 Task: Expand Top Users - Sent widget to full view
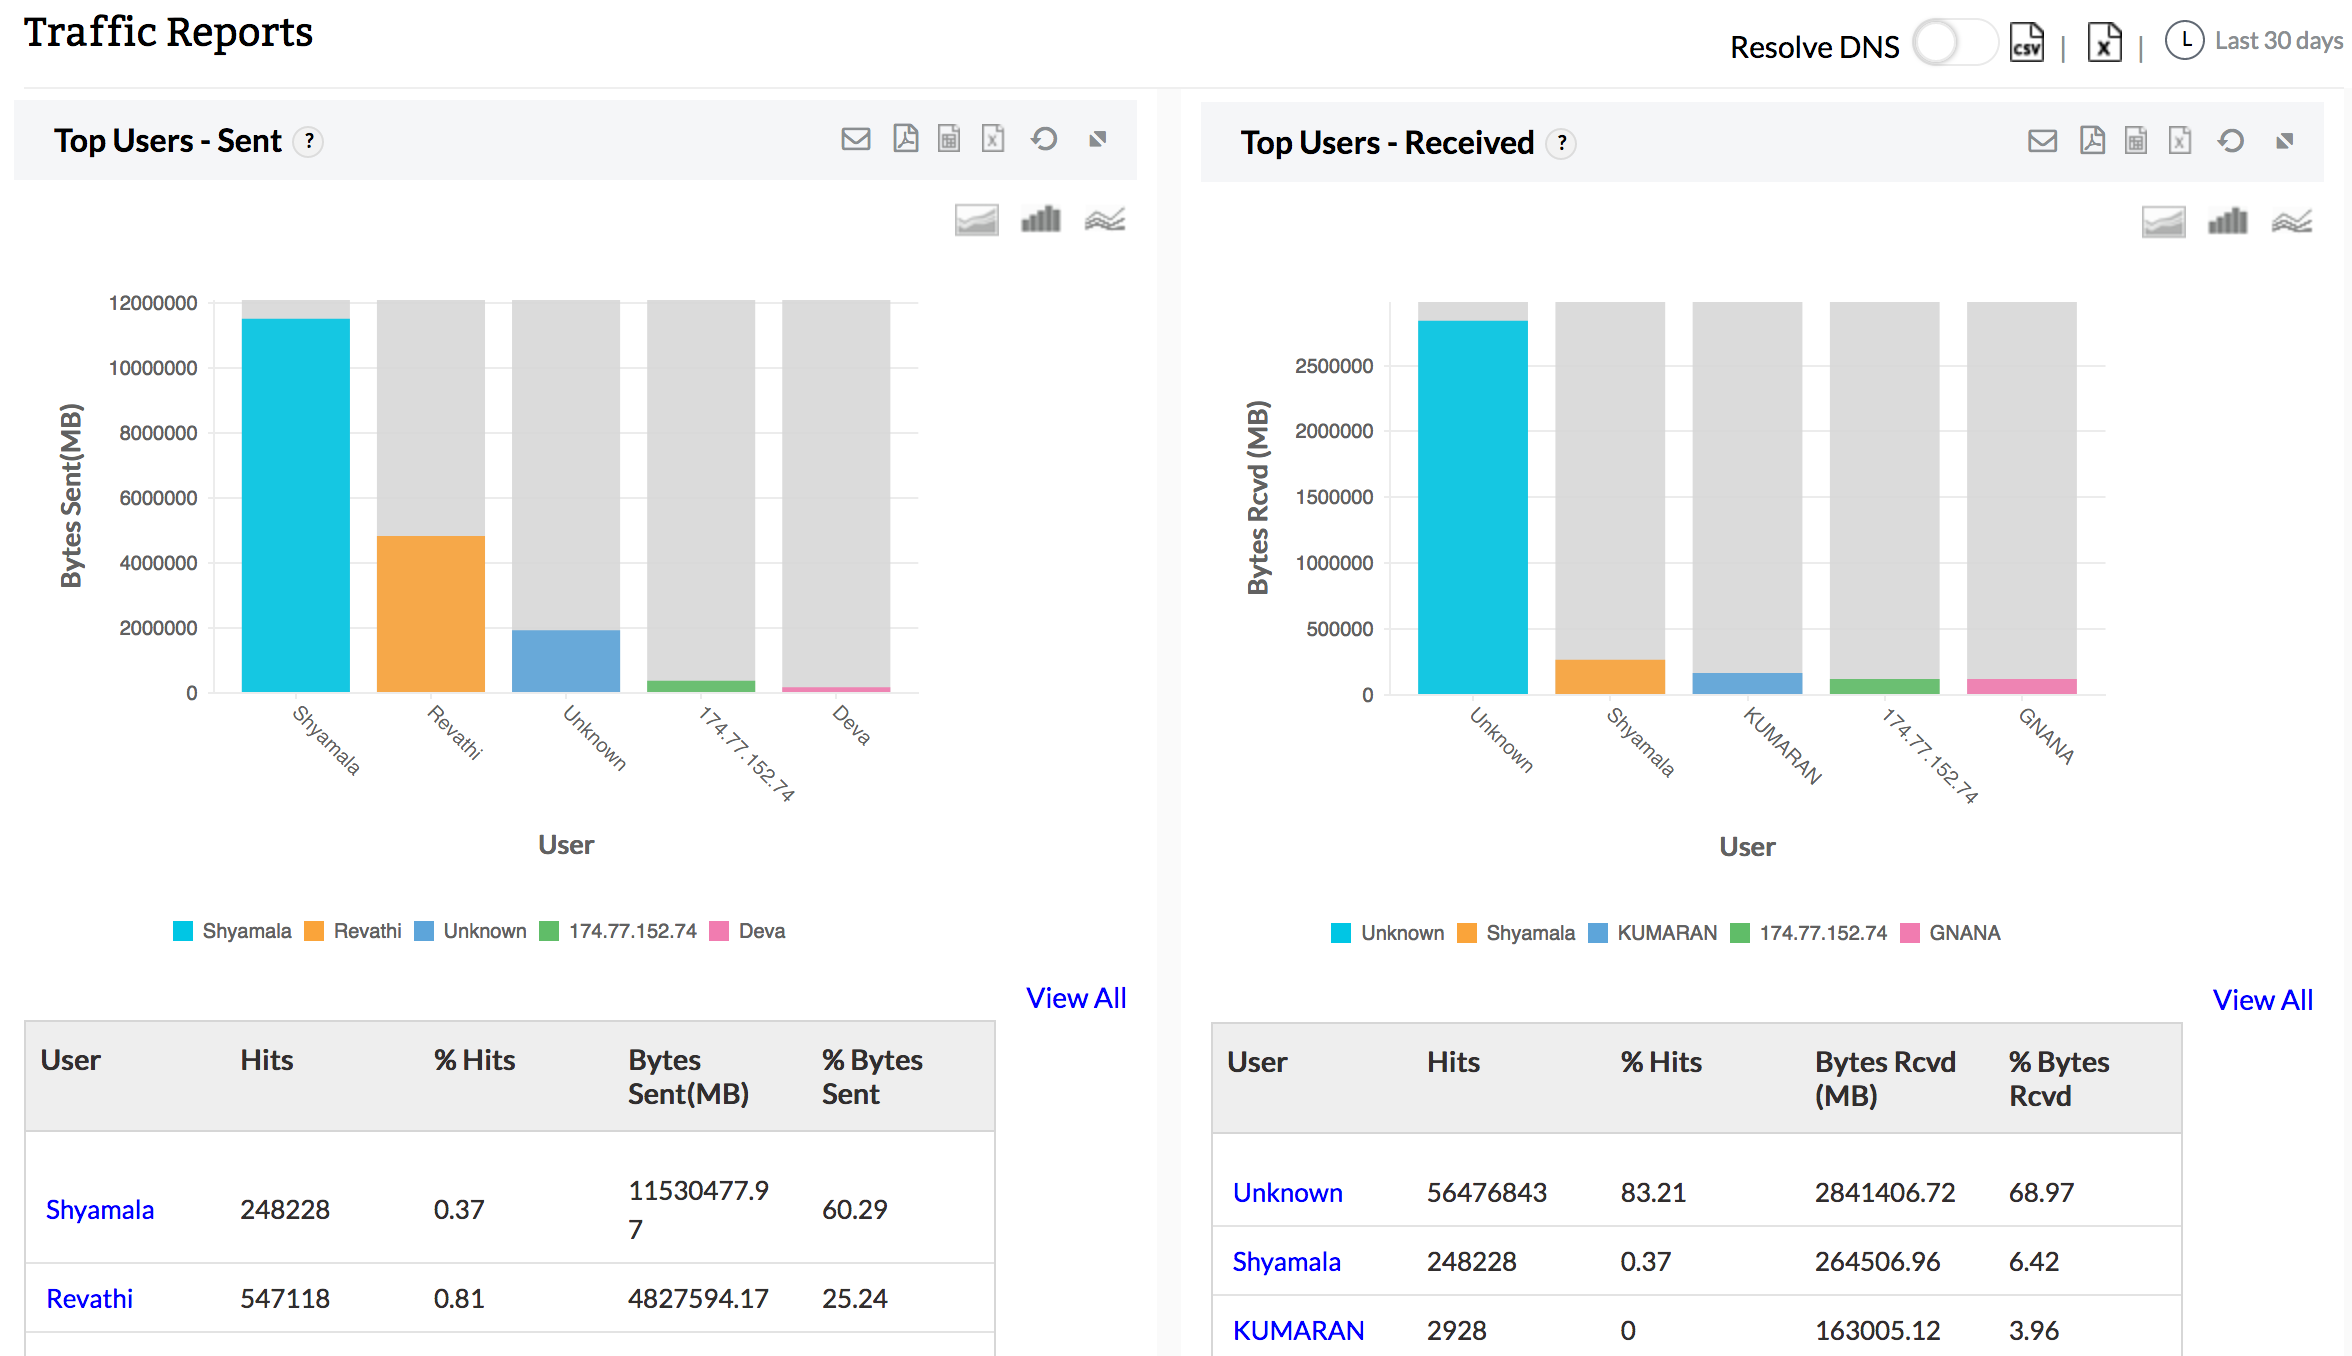tap(1098, 139)
